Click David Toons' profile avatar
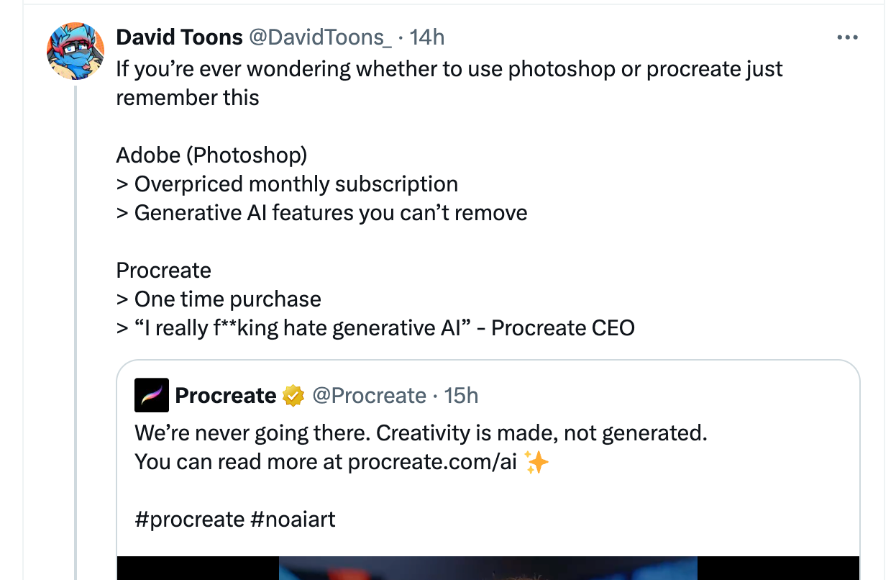896x580 pixels. (x=75, y=51)
